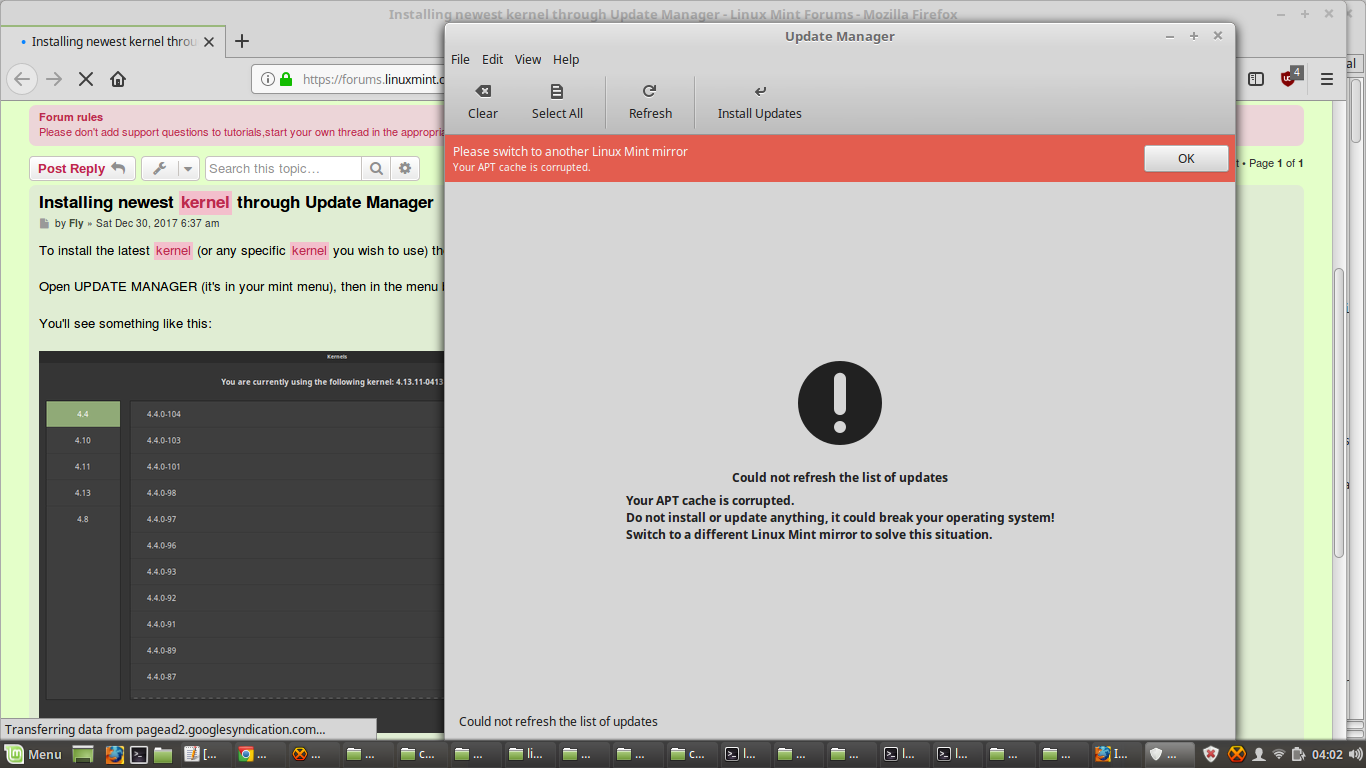Stop page loading with Firefox X button
Viewport: 1366px width, 768px height.
[x=86, y=79]
